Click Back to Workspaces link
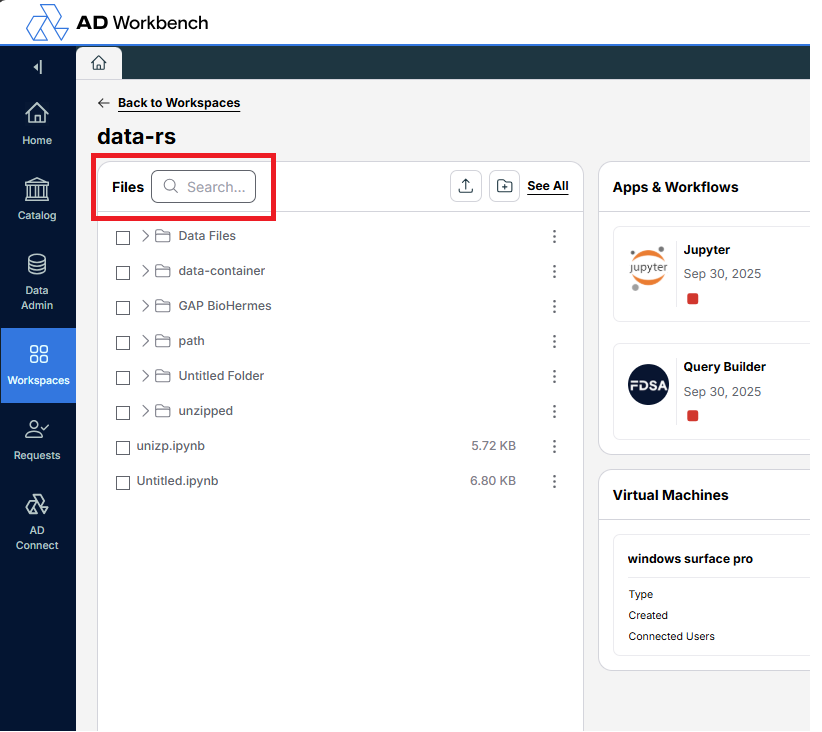Viewport: 822px width, 732px height. click(x=178, y=103)
